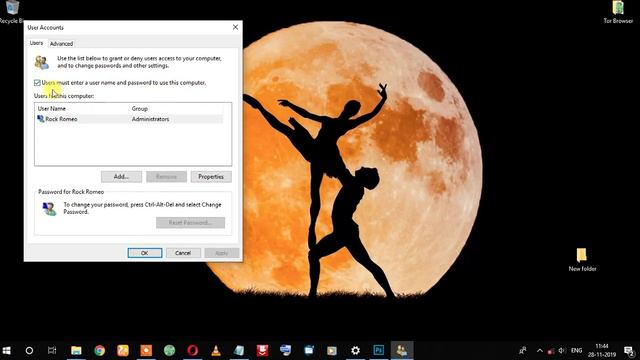Image resolution: width=640 pixels, height=360 pixels.
Task: Click the Add... button
Action: pos(122,177)
